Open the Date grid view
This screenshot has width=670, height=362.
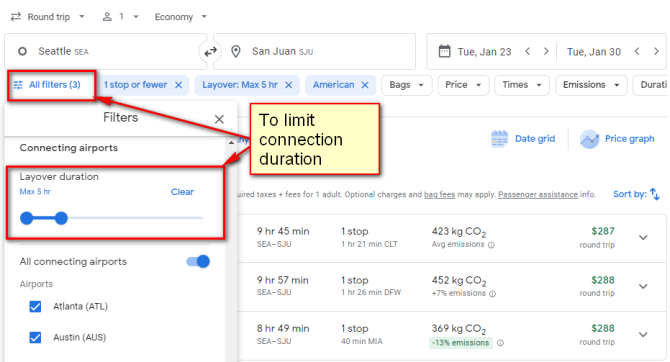pyautogui.click(x=523, y=139)
